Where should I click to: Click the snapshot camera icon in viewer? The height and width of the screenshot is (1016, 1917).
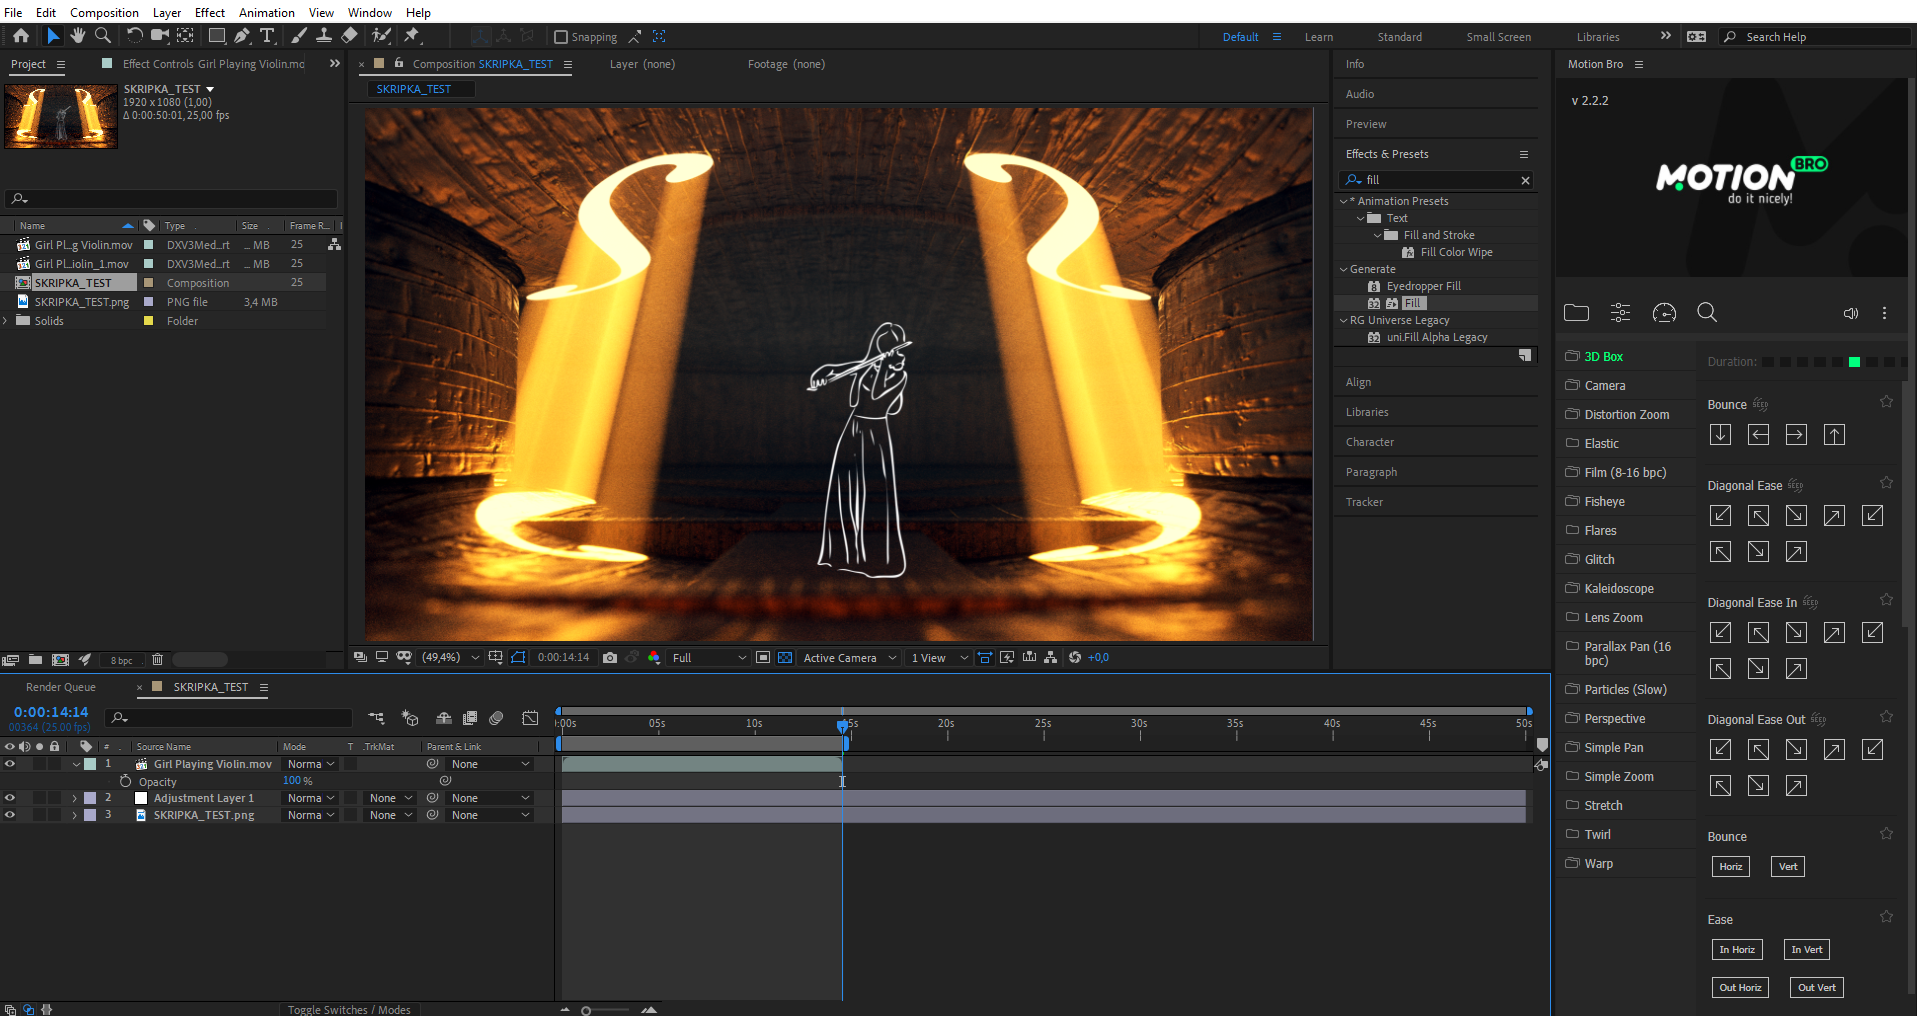(610, 658)
